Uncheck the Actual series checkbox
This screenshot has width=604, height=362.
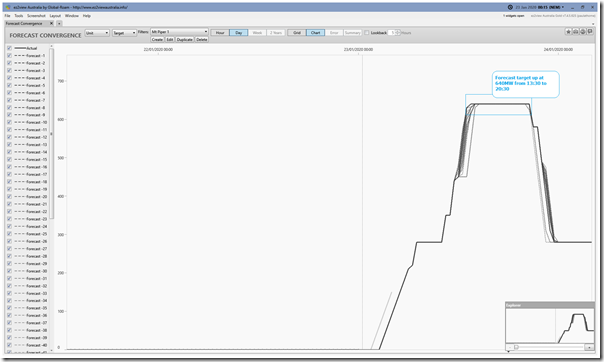(x=9, y=48)
